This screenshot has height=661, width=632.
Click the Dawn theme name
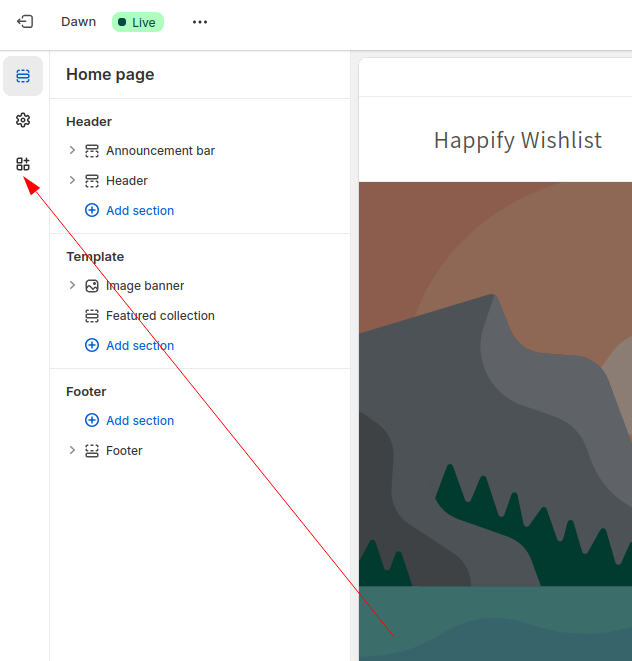click(x=78, y=22)
